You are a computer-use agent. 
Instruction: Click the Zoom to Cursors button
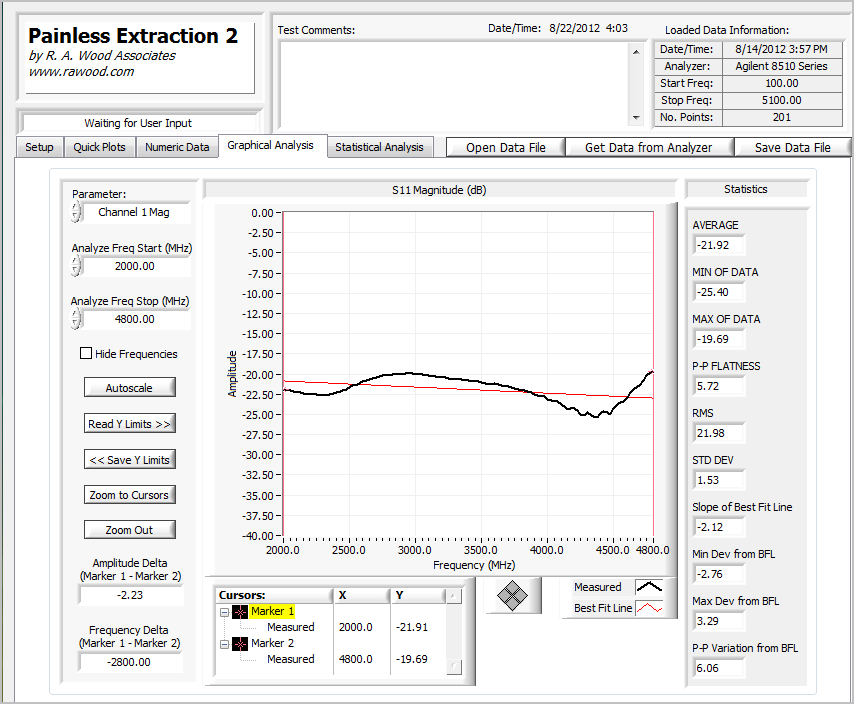click(130, 495)
